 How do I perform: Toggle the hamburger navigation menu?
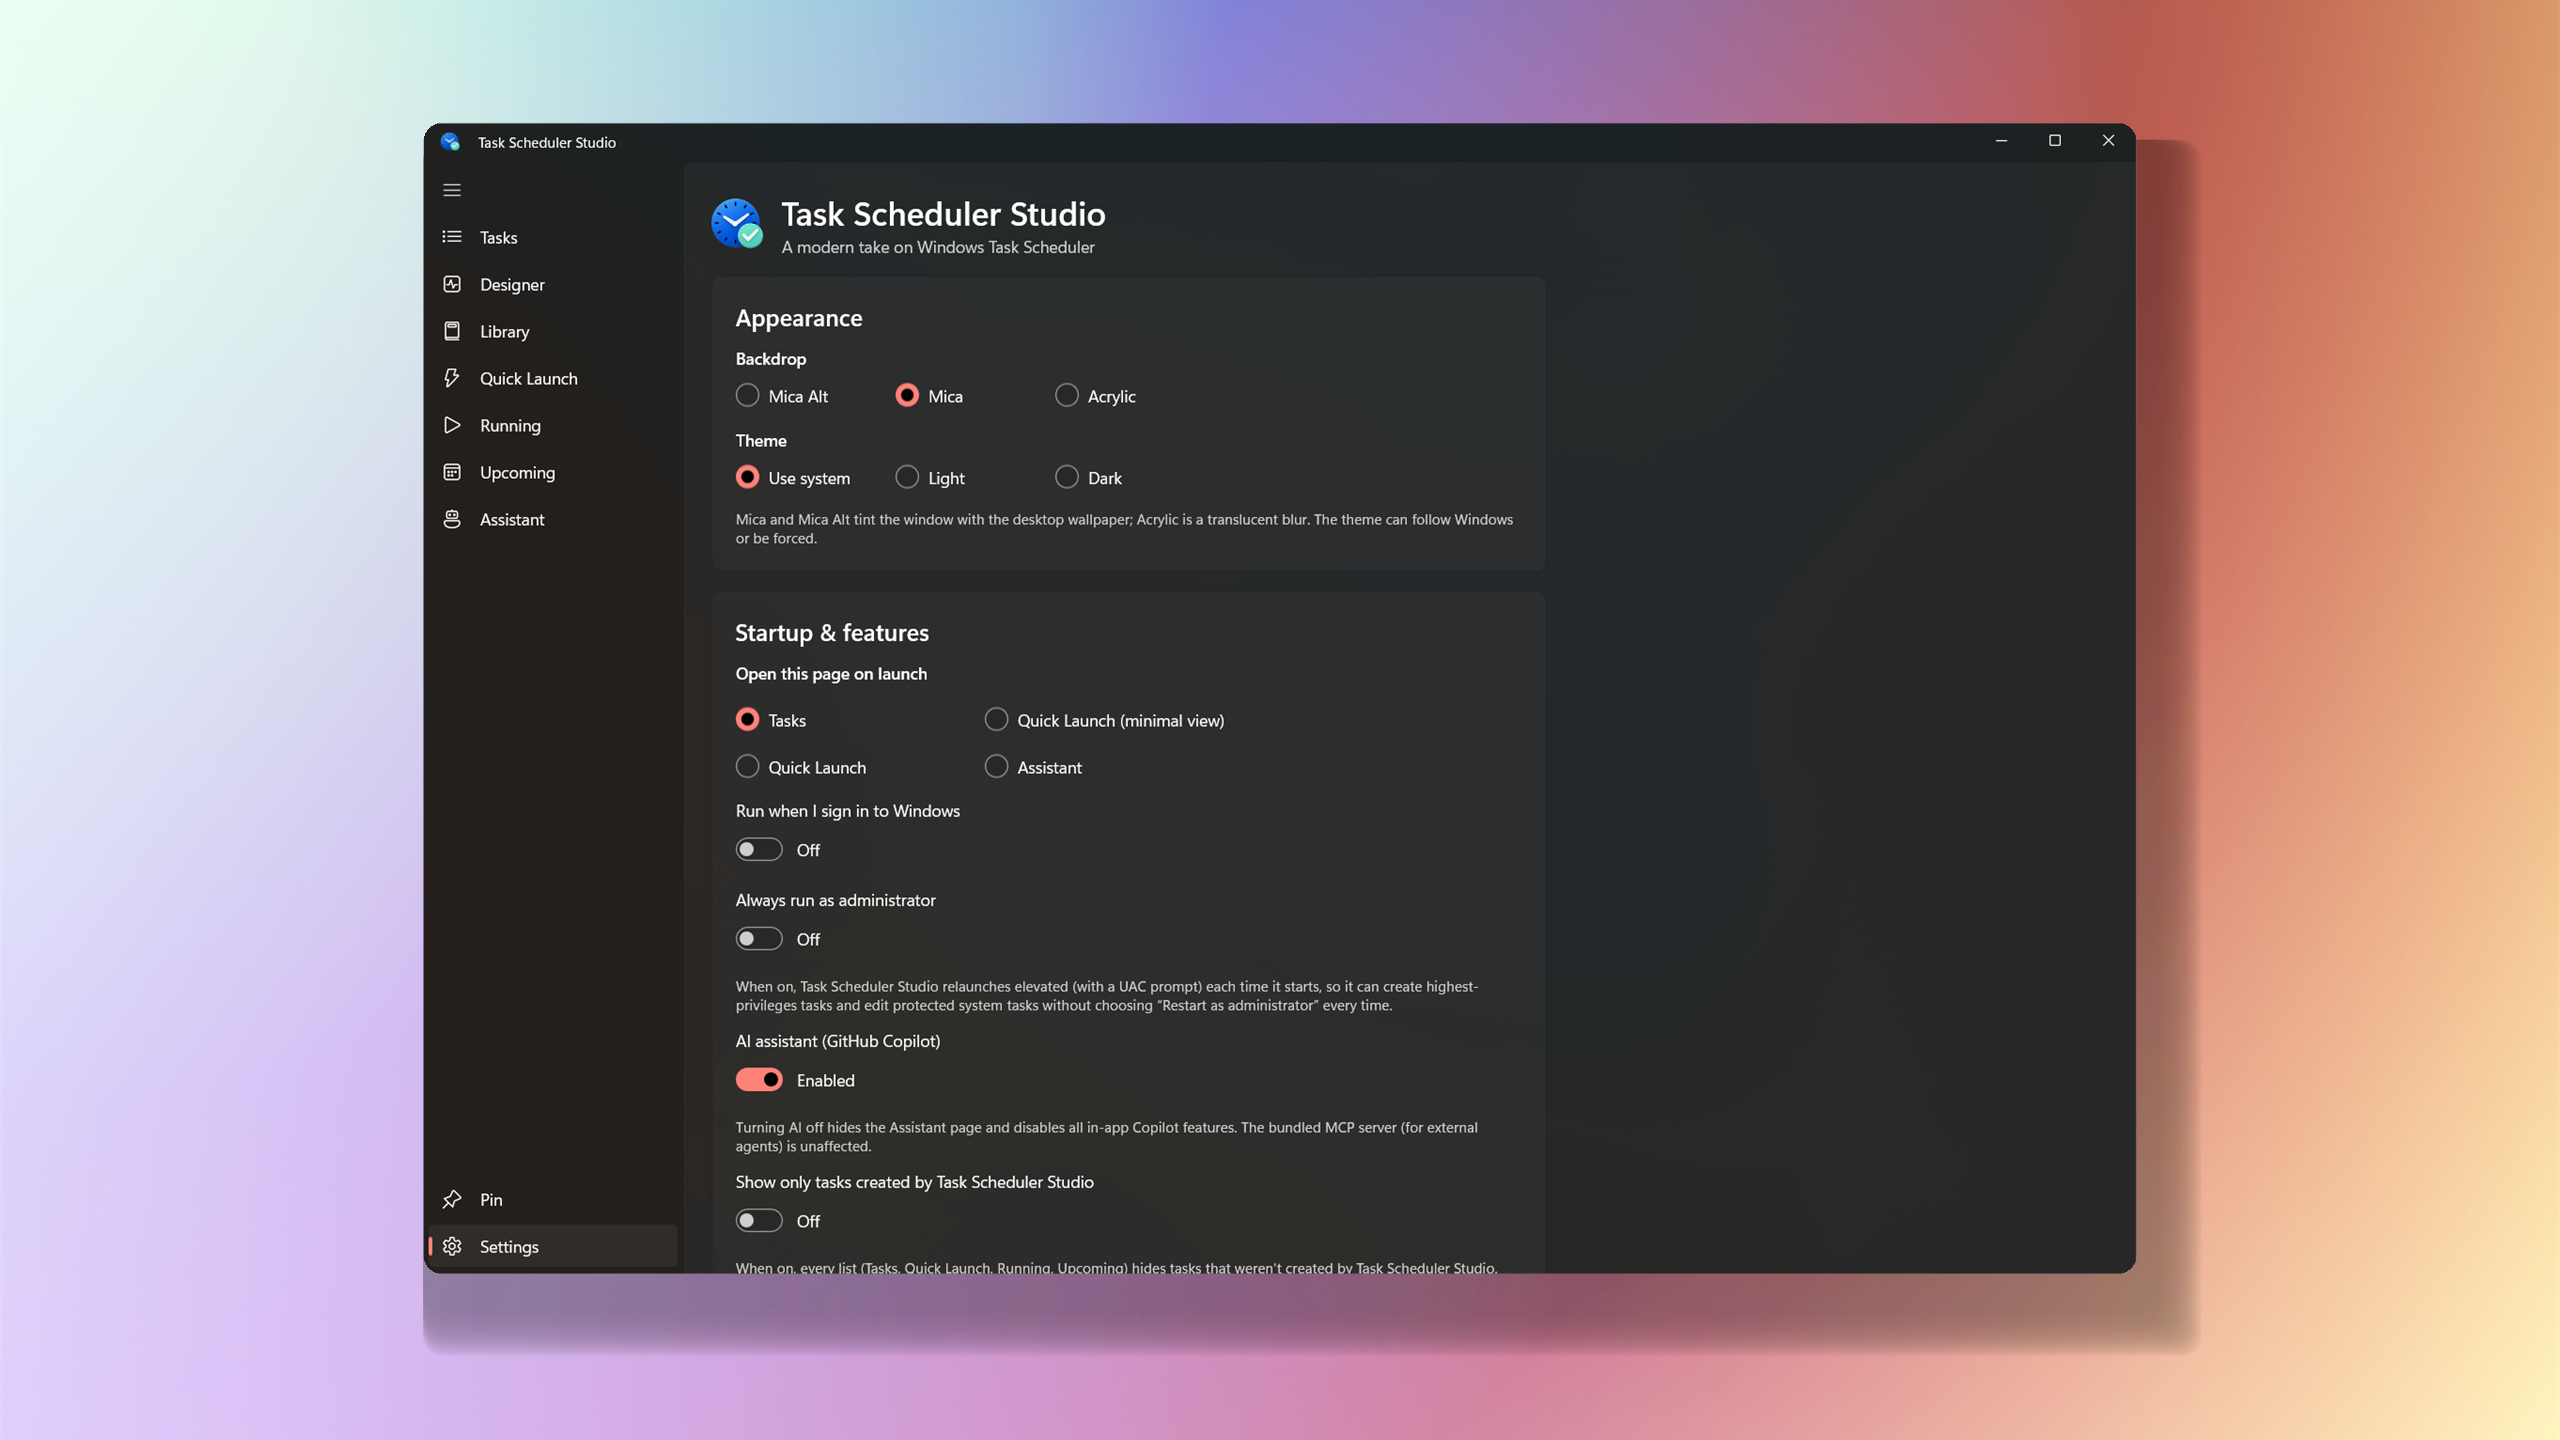[x=452, y=190]
